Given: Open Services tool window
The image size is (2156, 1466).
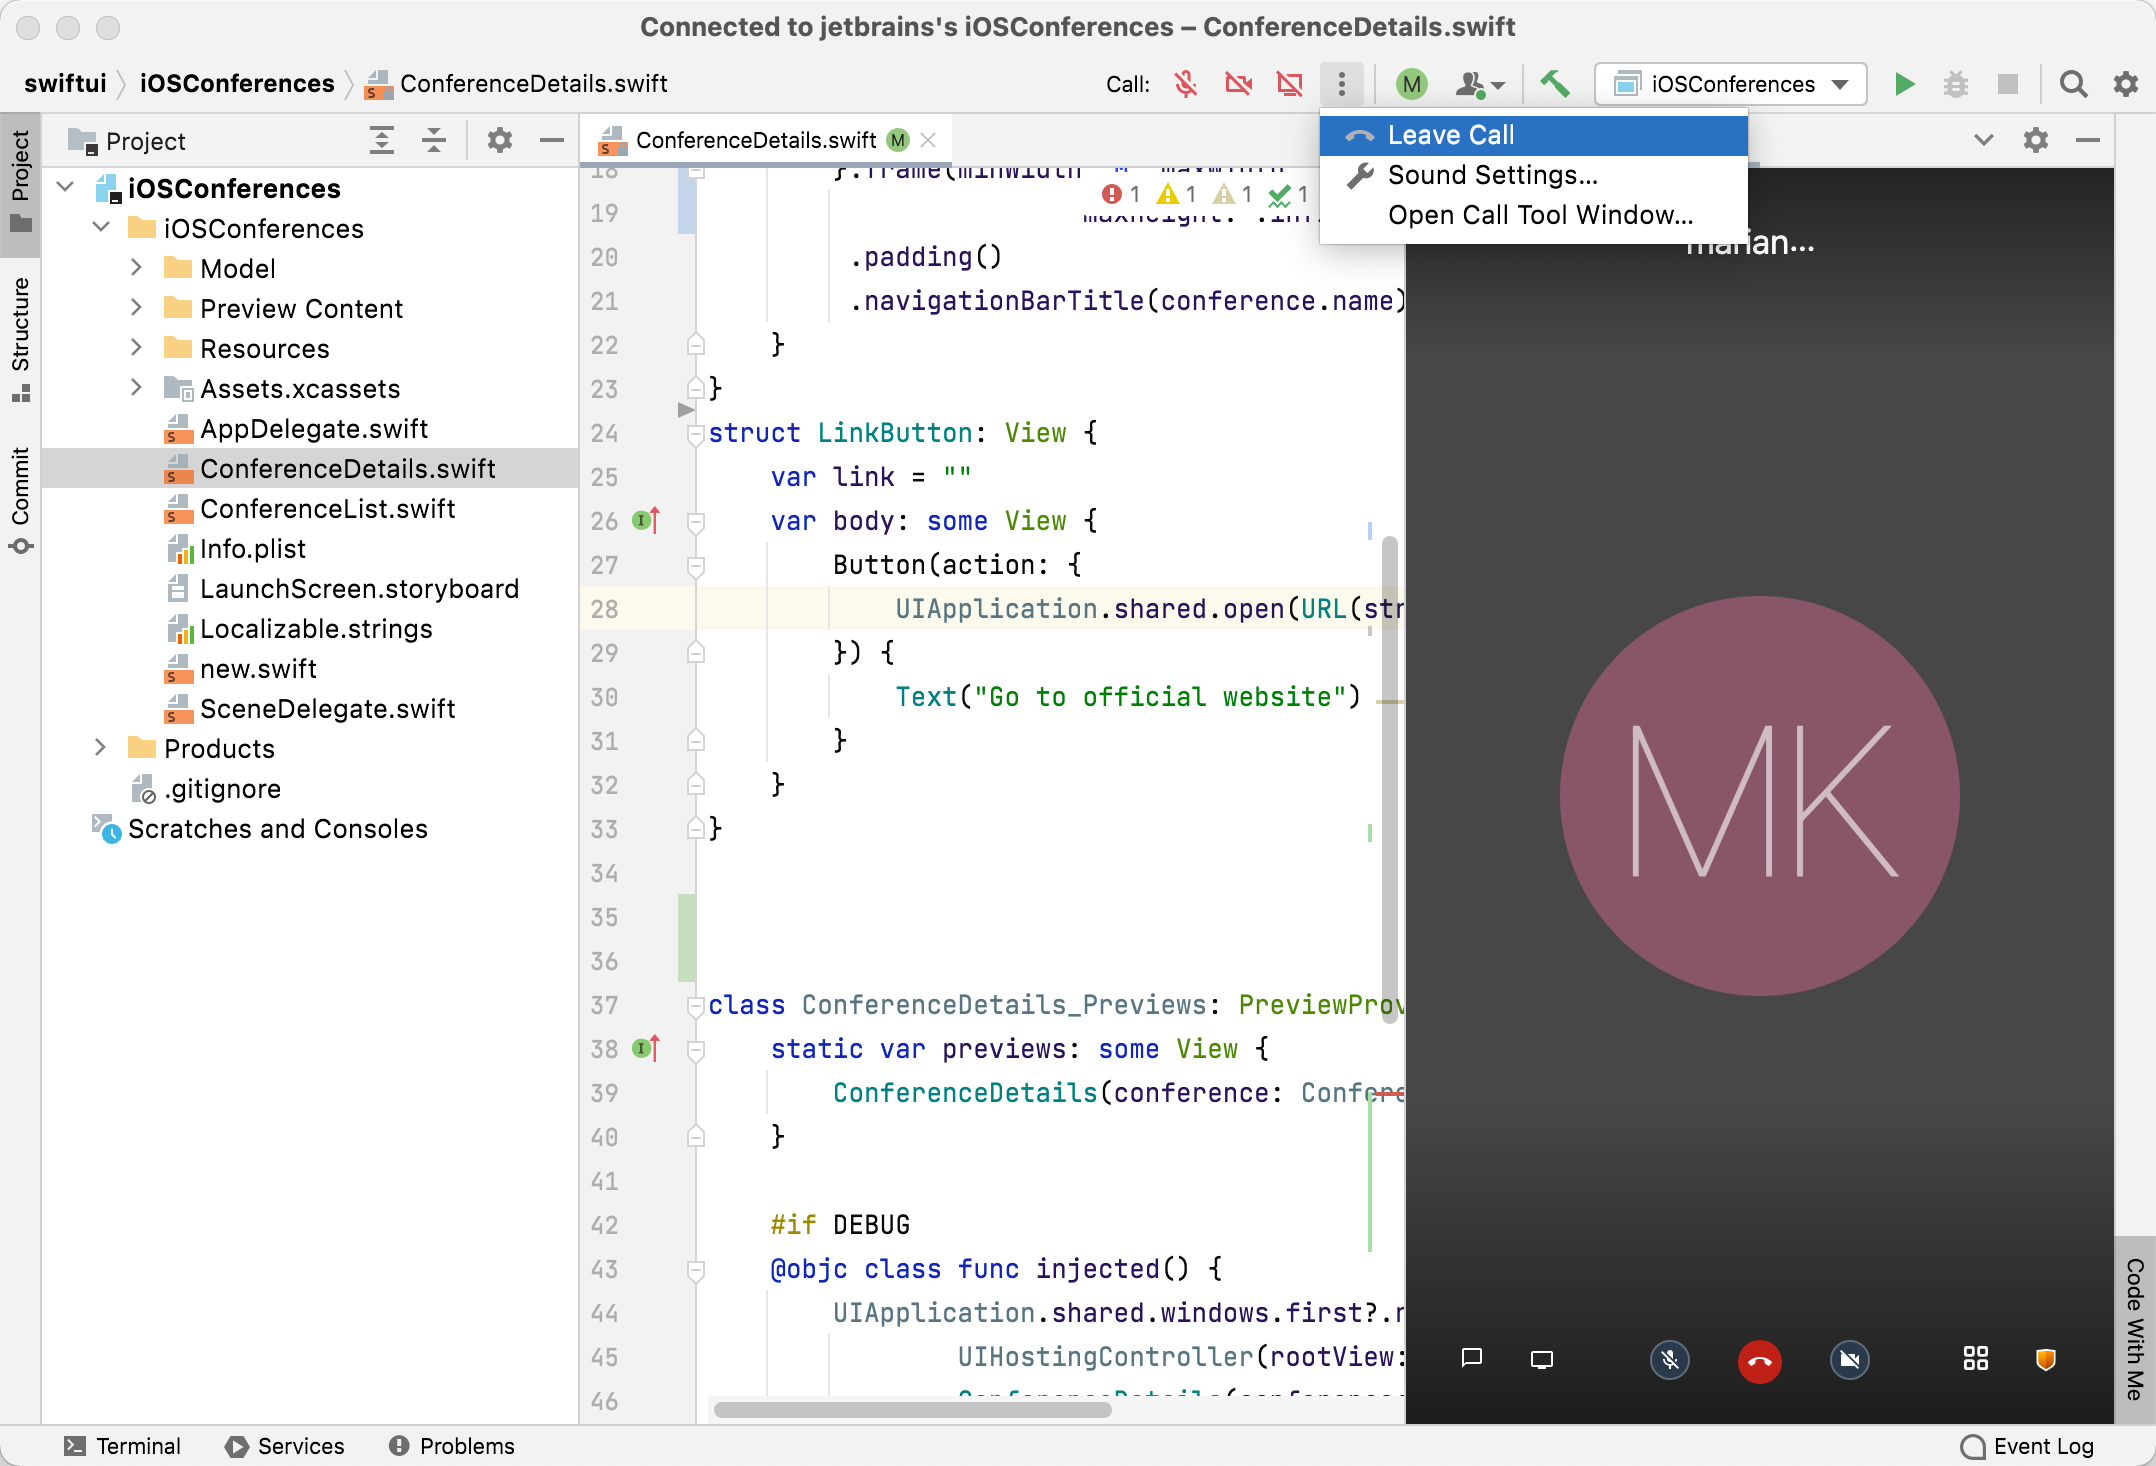Looking at the screenshot, I should tap(284, 1446).
